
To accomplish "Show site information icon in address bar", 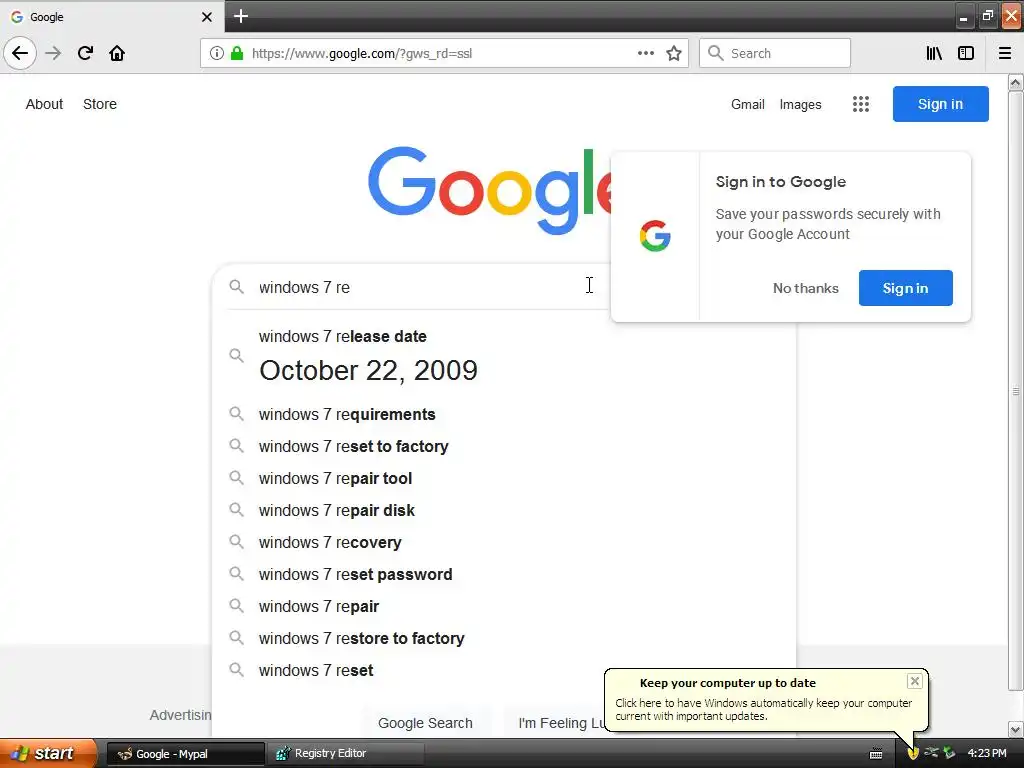I will [x=216, y=53].
